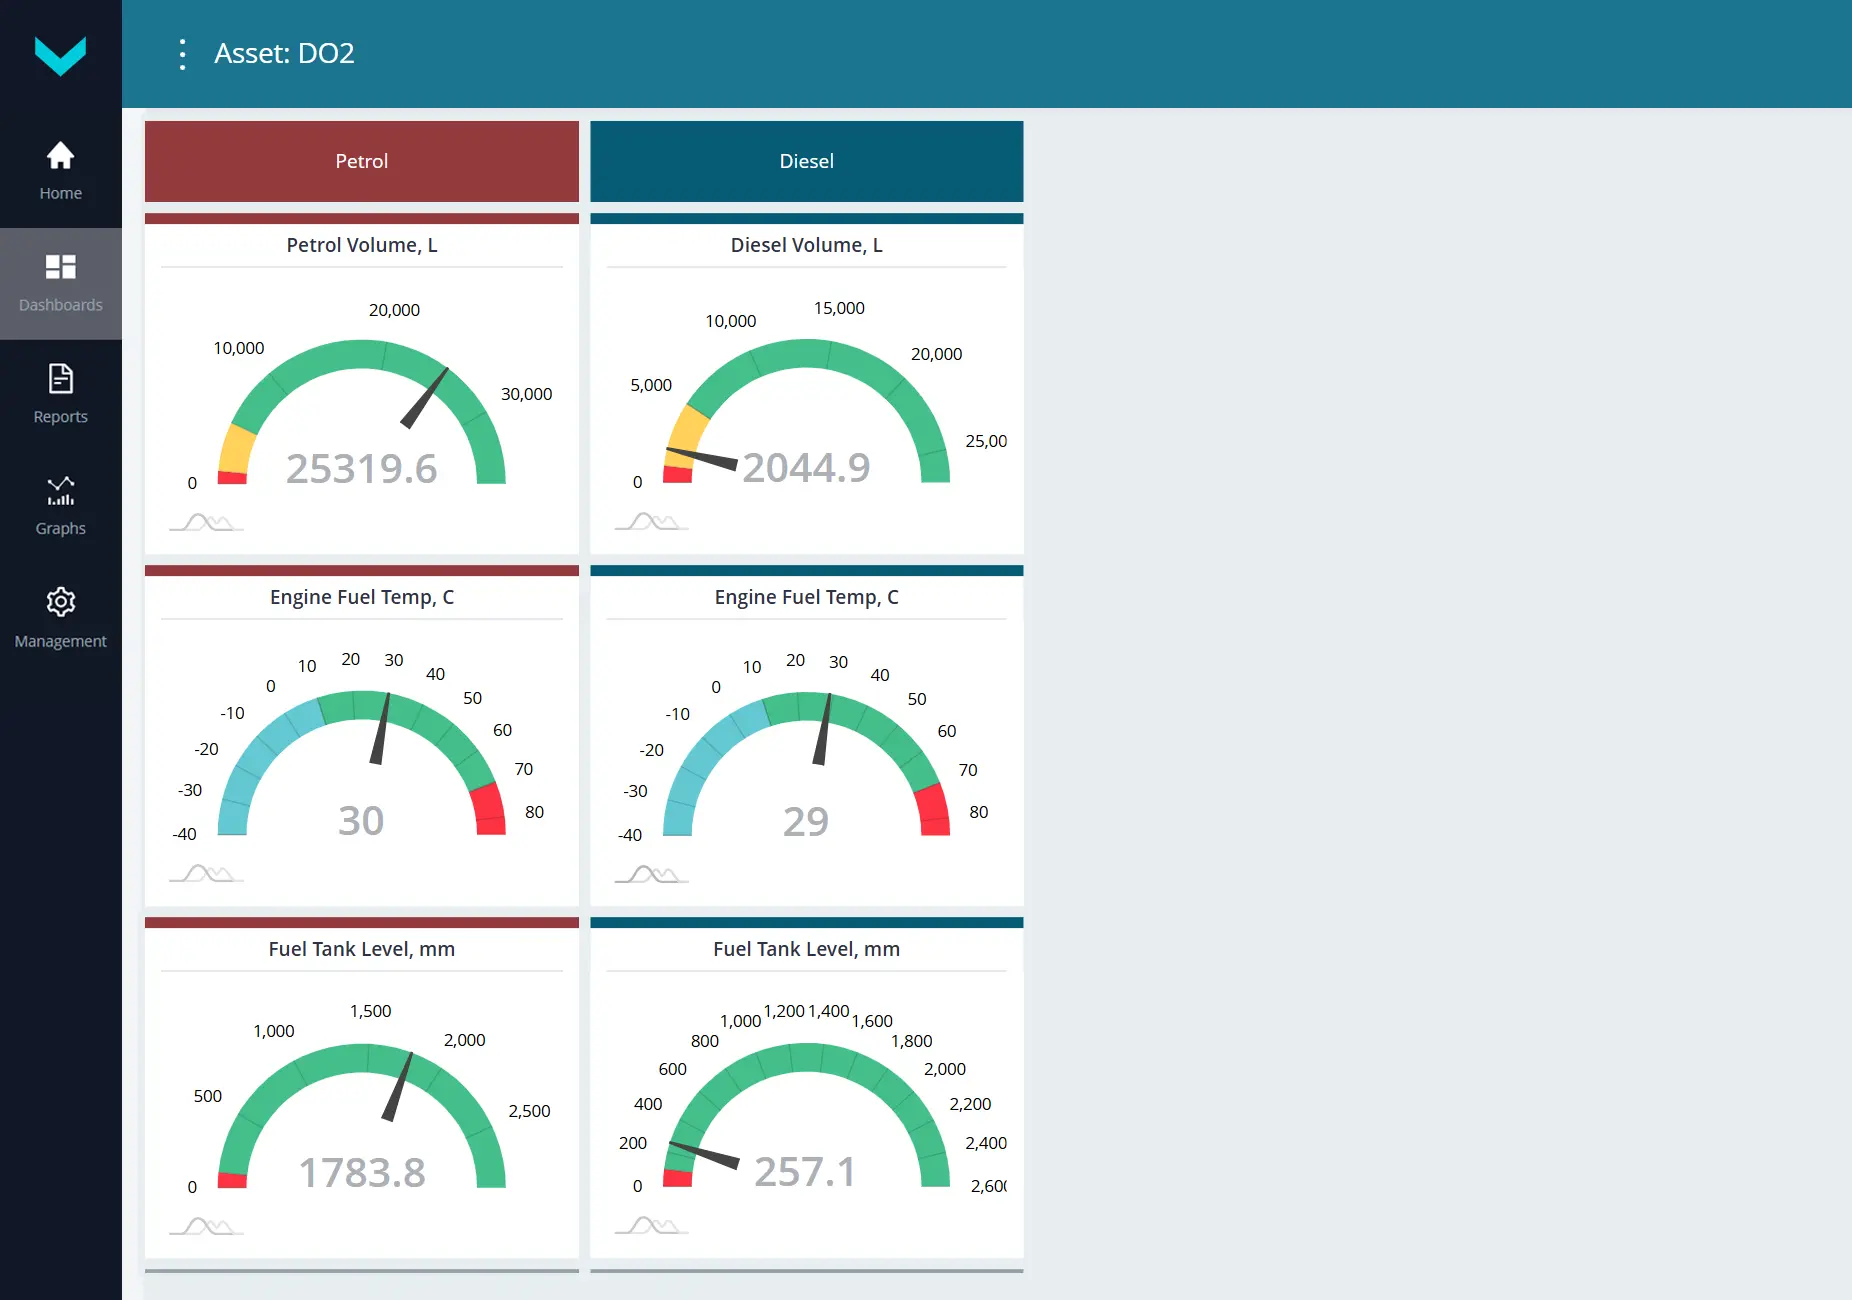The image size is (1852, 1300).
Task: Select the Diesel header tile
Action: click(x=807, y=161)
